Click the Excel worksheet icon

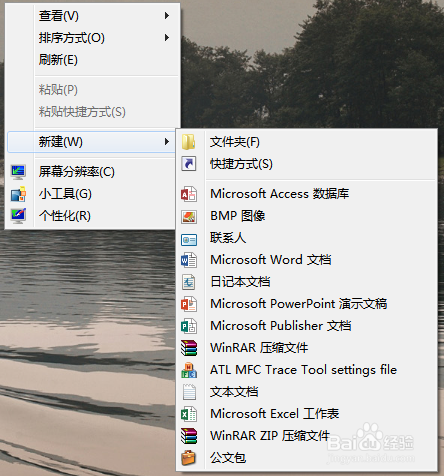pyautogui.click(x=189, y=414)
